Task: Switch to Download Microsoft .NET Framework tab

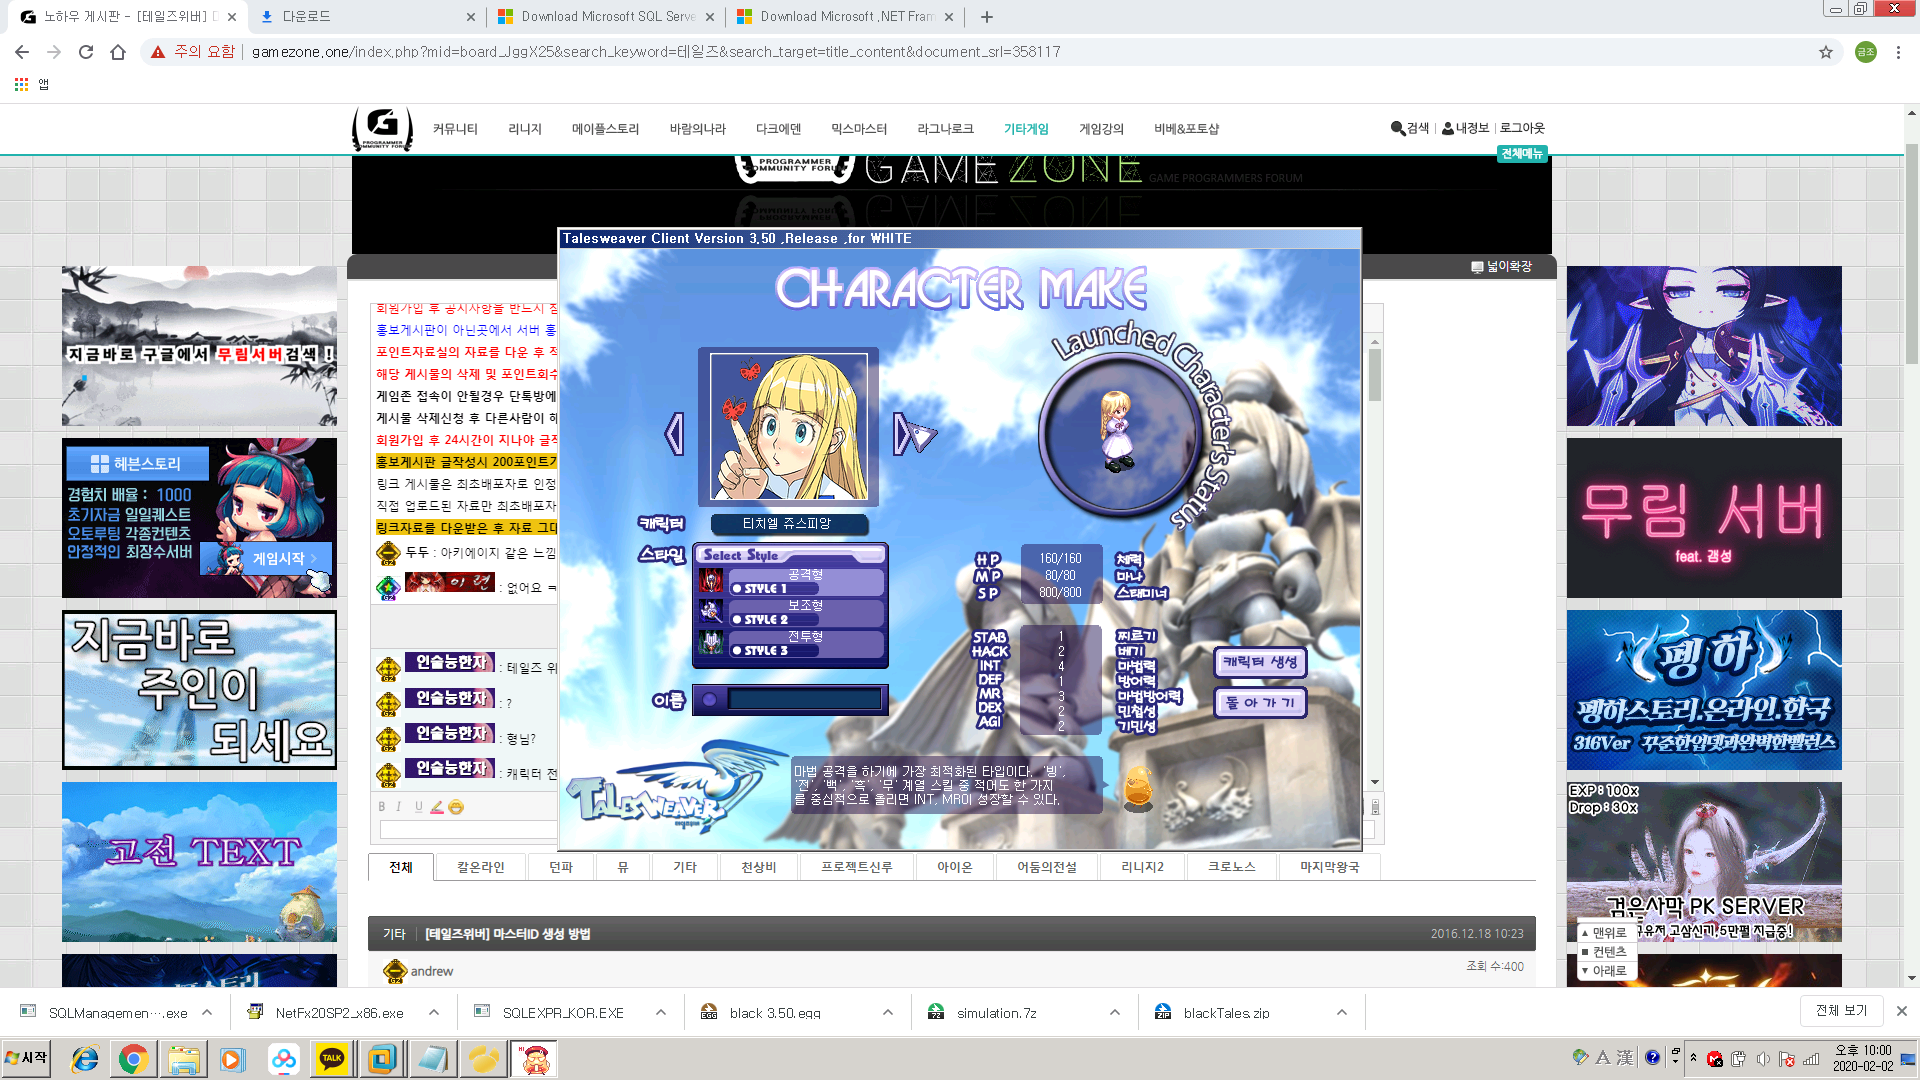Action: click(846, 17)
